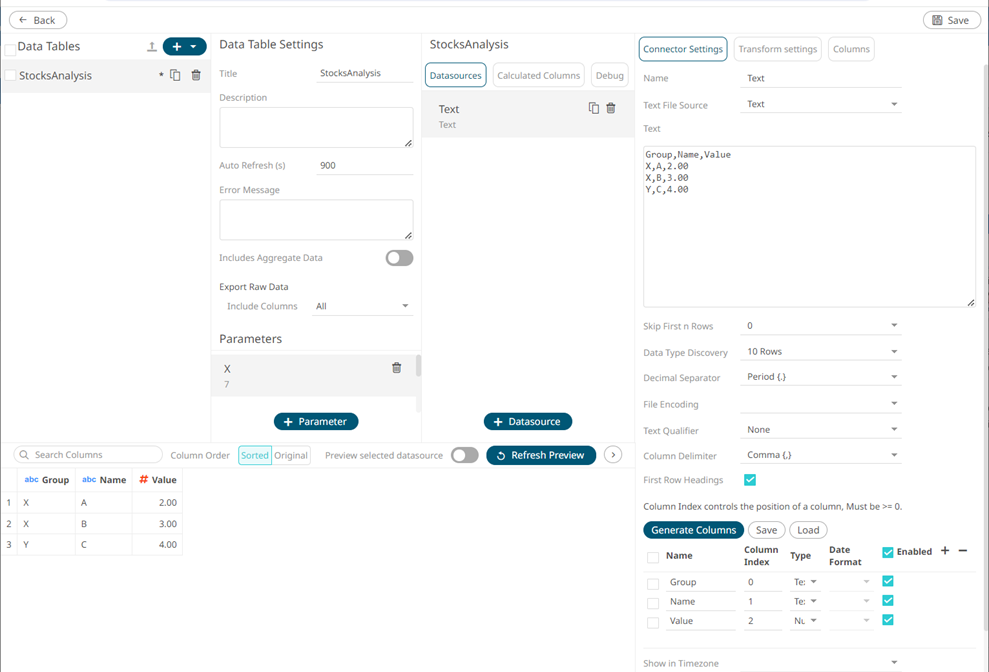Copy the StocksAnalysis data table
Viewport: 989px width, 672px height.
(x=175, y=75)
